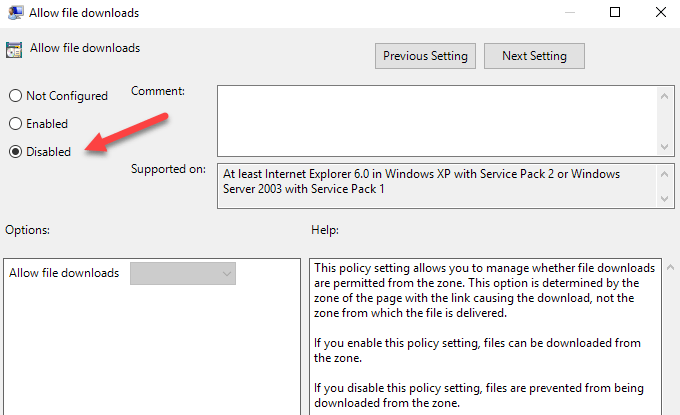The width and height of the screenshot is (680, 415).
Task: Click the policy icon in the title bar
Action: tap(15, 13)
